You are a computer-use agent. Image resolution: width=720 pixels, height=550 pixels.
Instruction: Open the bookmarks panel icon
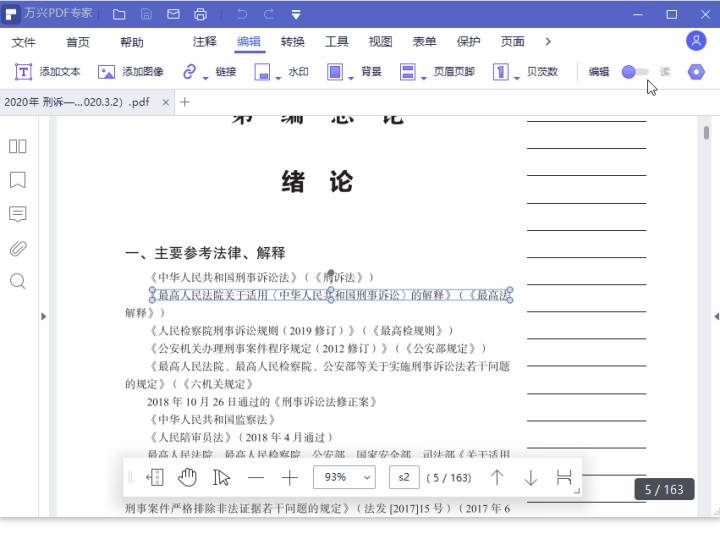click(x=17, y=180)
